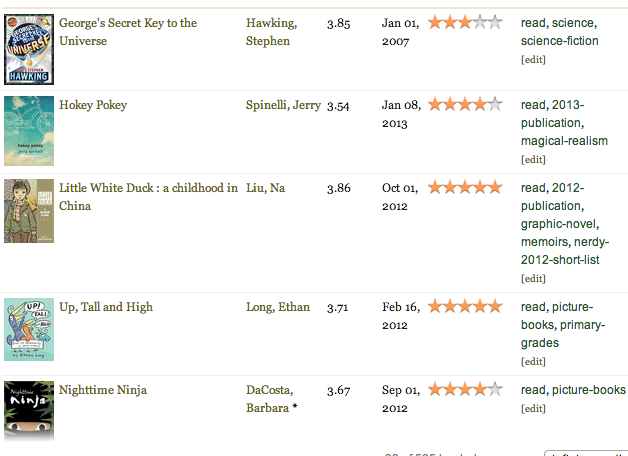Screen dimensions: 628x456
Task: Open George's Secret Key book cover thumbnail
Action: (x=29, y=50)
